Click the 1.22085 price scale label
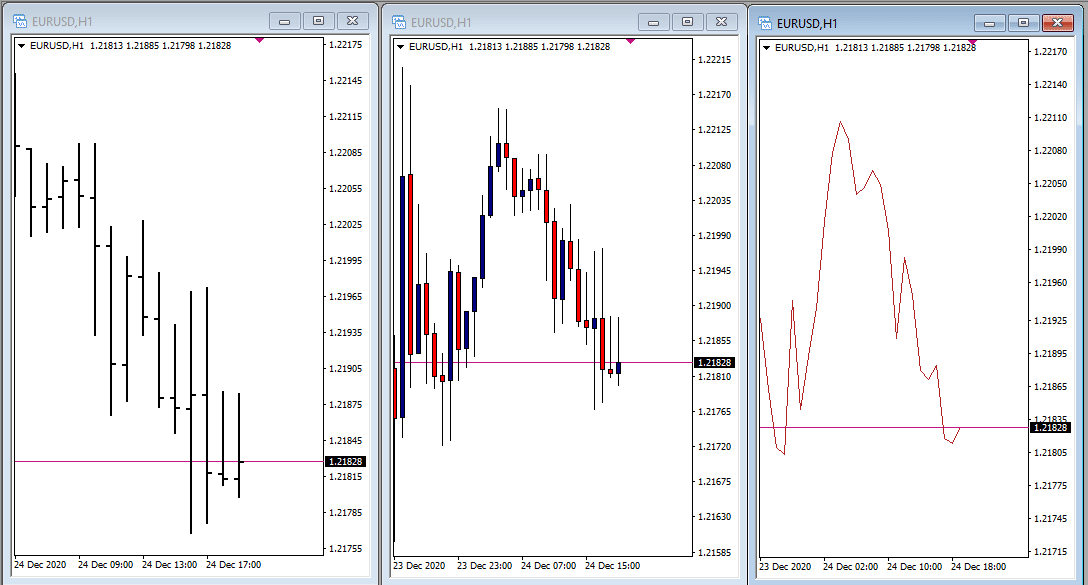1088x585 pixels. click(346, 152)
